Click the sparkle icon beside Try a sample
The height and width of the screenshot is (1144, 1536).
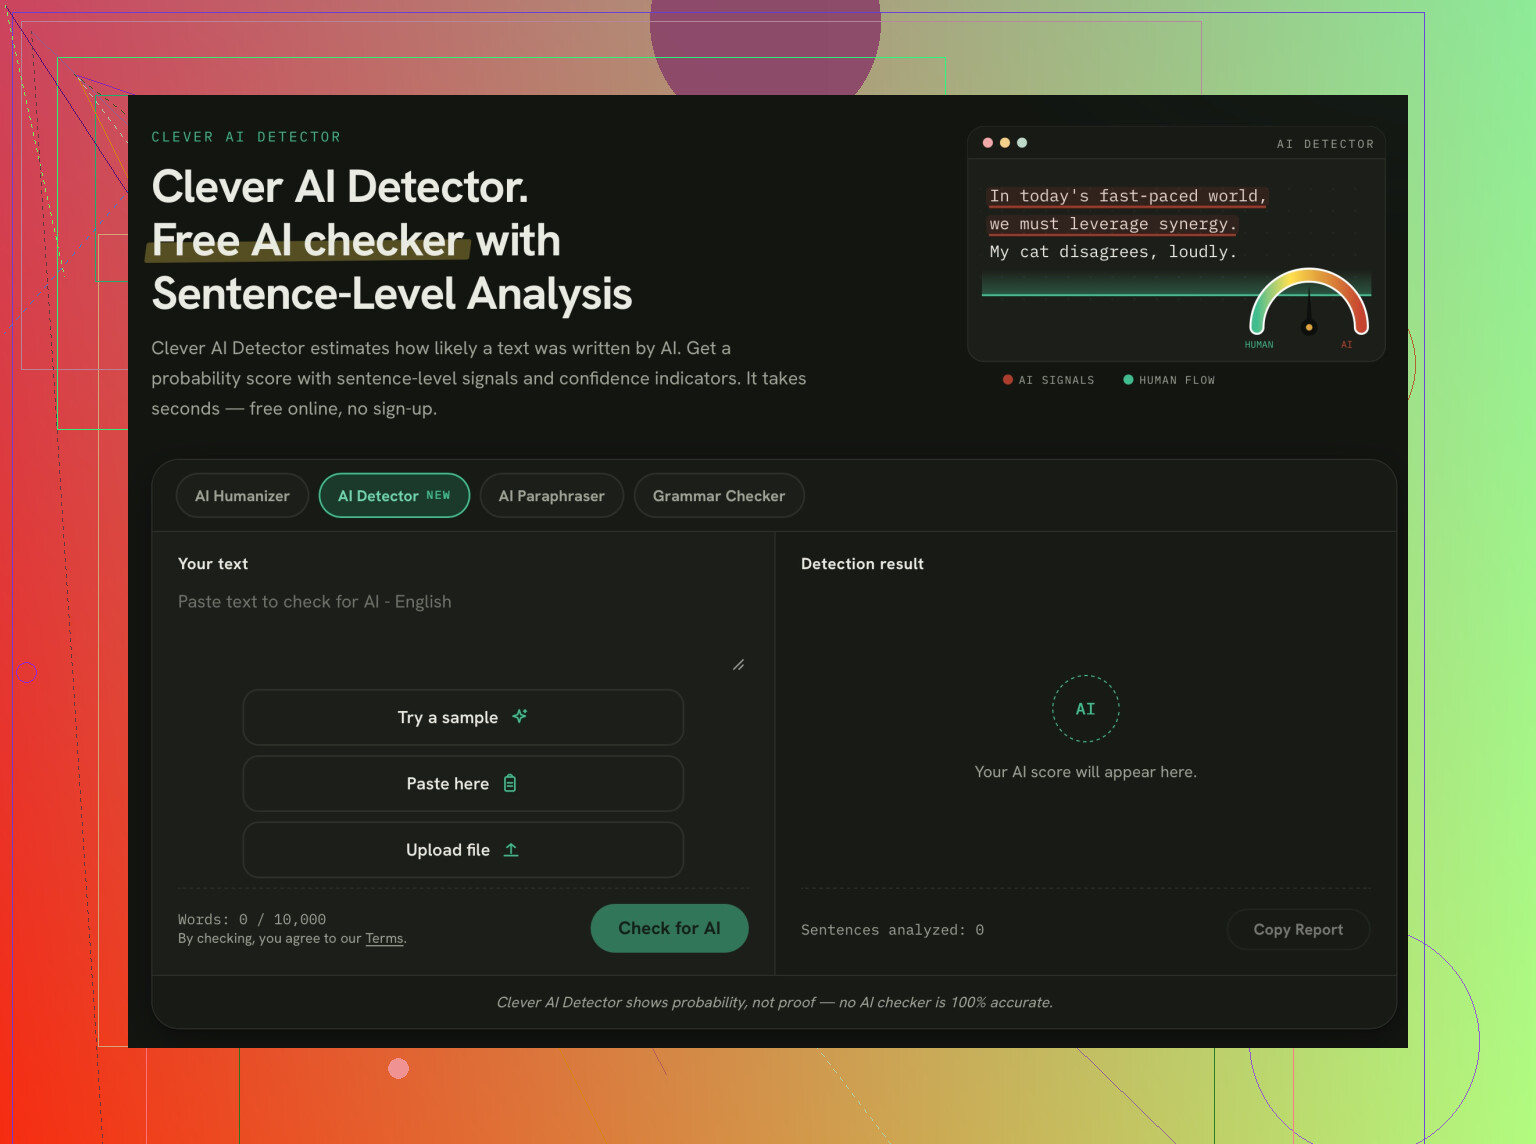pyautogui.click(x=520, y=716)
